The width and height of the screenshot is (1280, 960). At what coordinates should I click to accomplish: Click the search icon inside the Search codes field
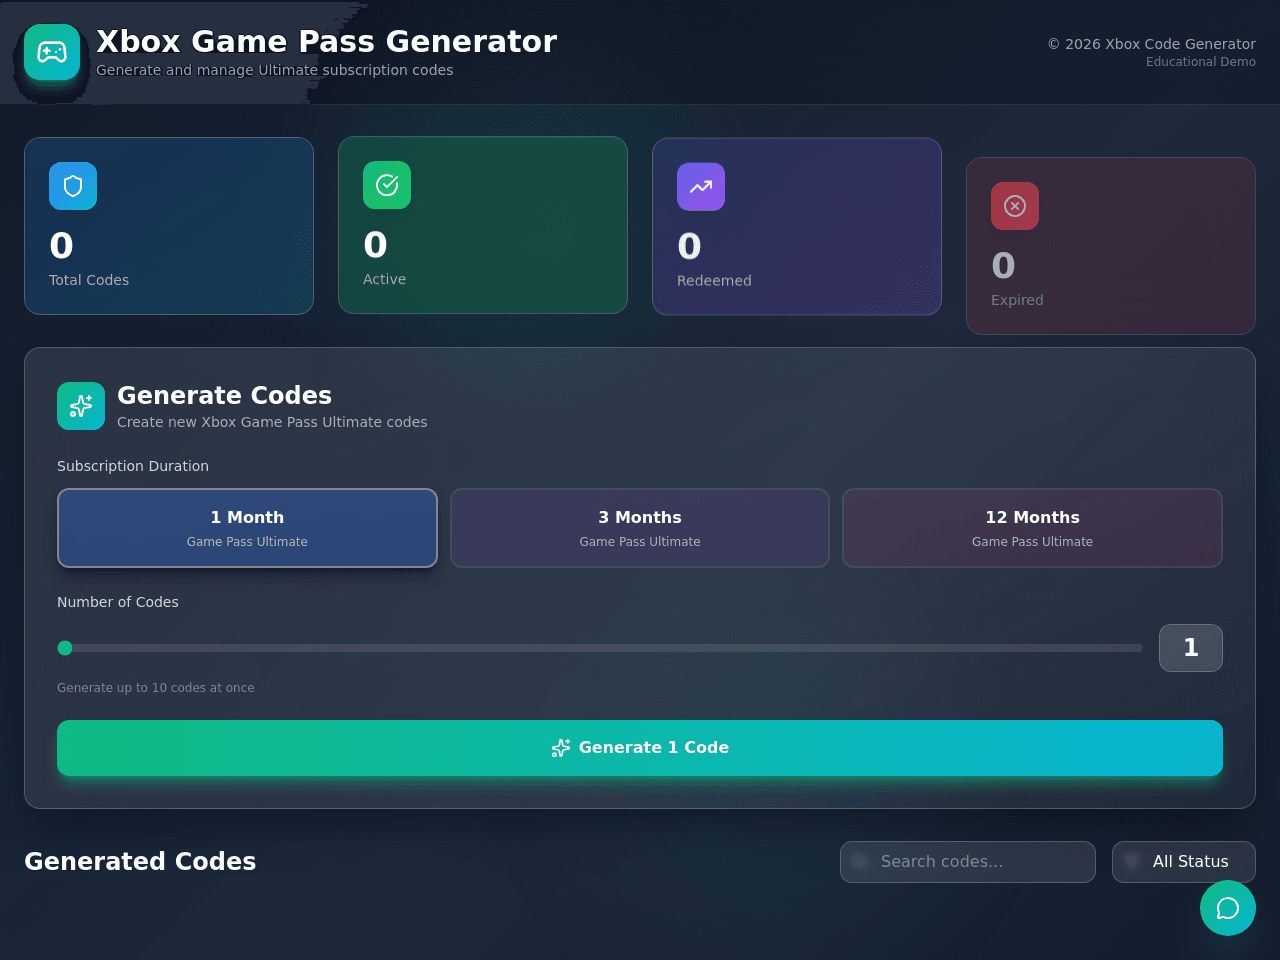860,861
